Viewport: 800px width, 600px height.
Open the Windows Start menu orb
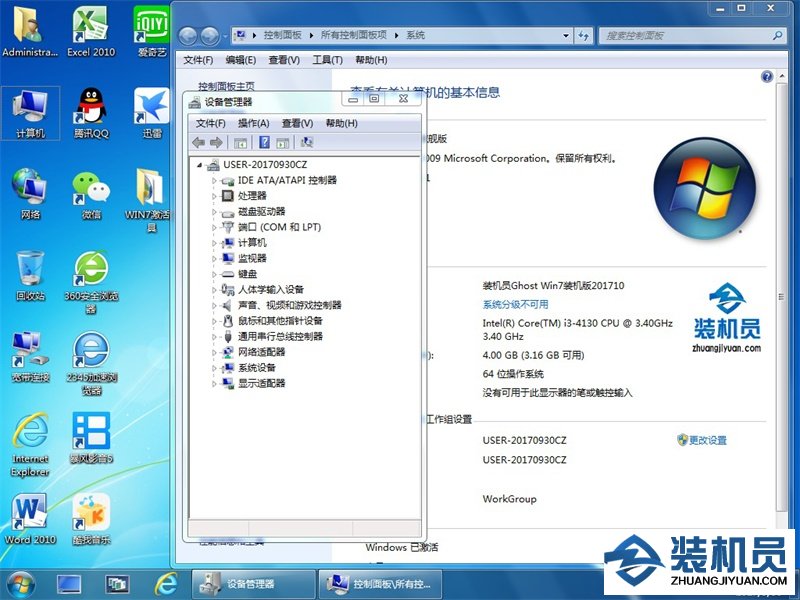(20, 583)
